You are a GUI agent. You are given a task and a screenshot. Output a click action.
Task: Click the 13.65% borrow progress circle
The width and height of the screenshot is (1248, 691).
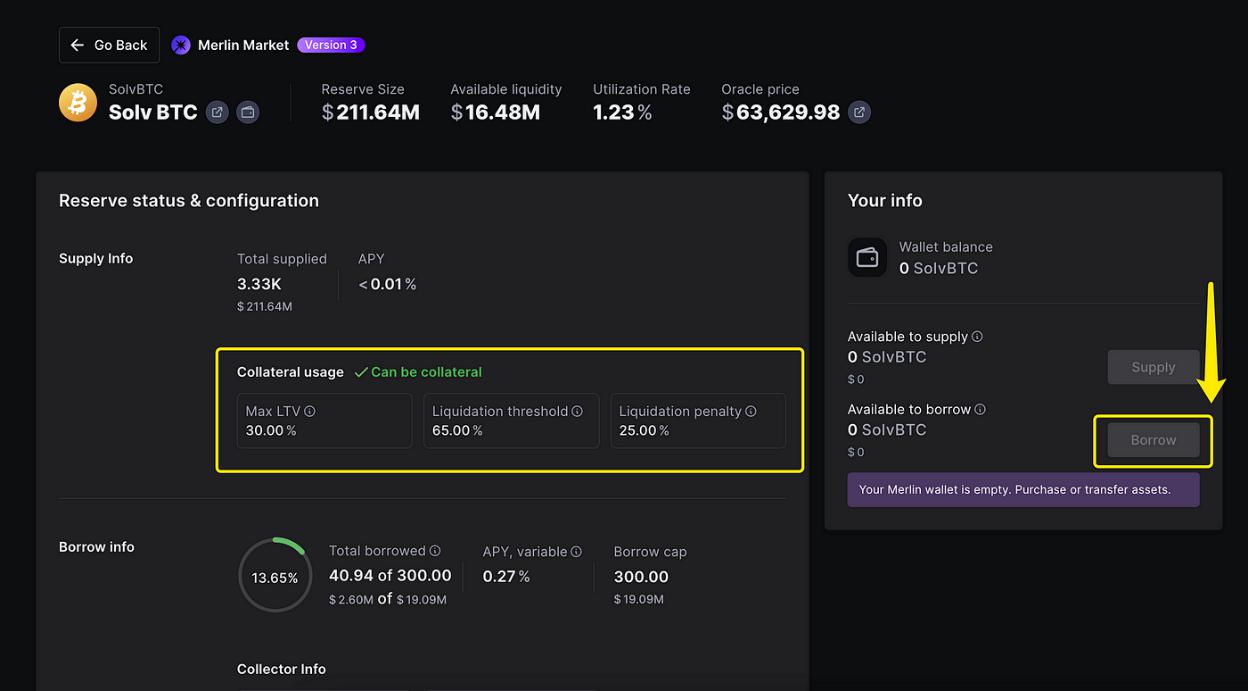point(275,577)
